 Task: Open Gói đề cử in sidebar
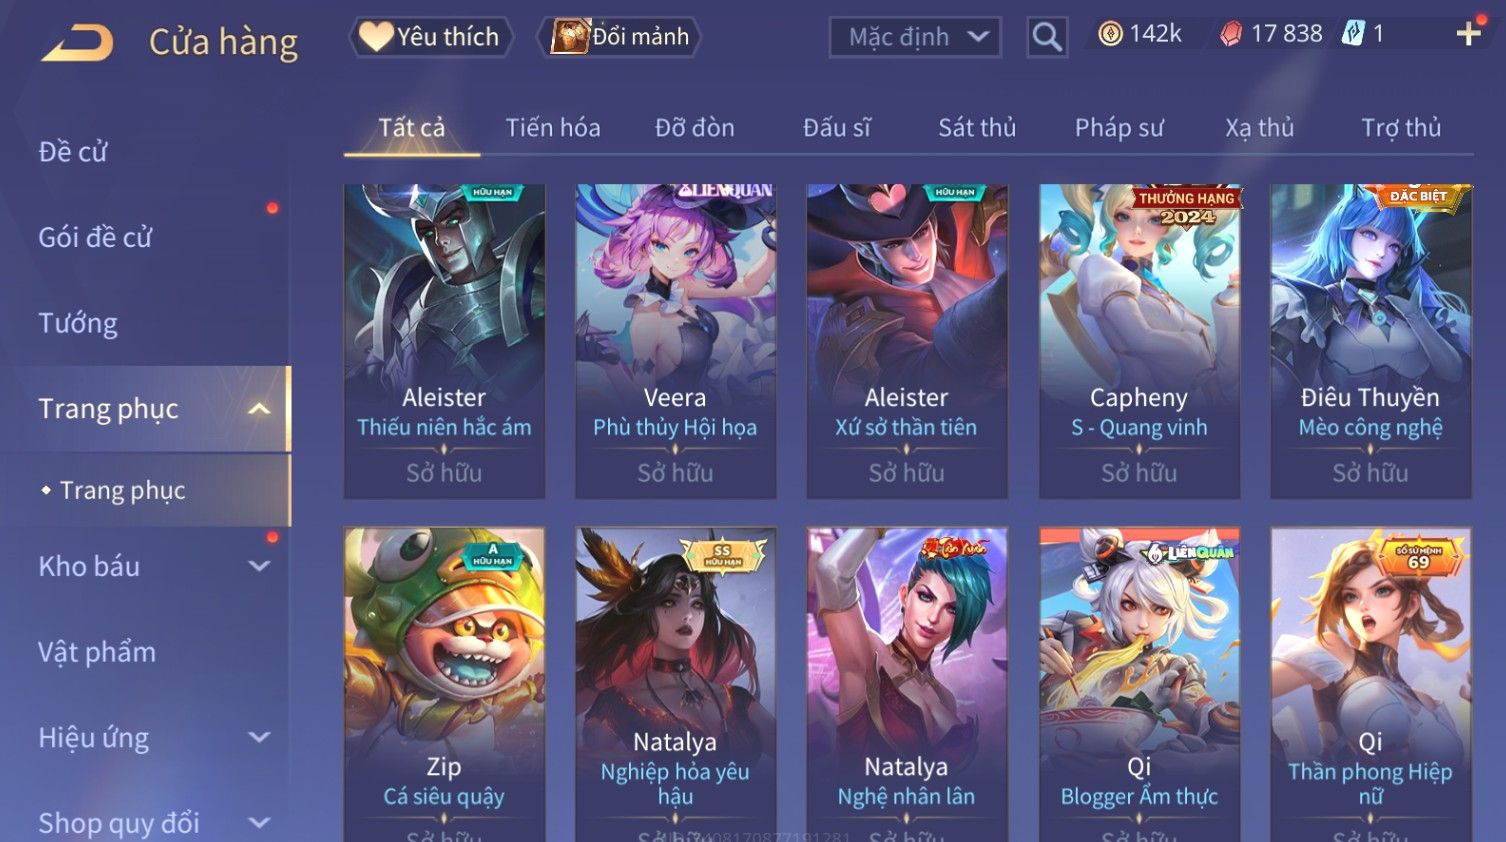coord(95,238)
